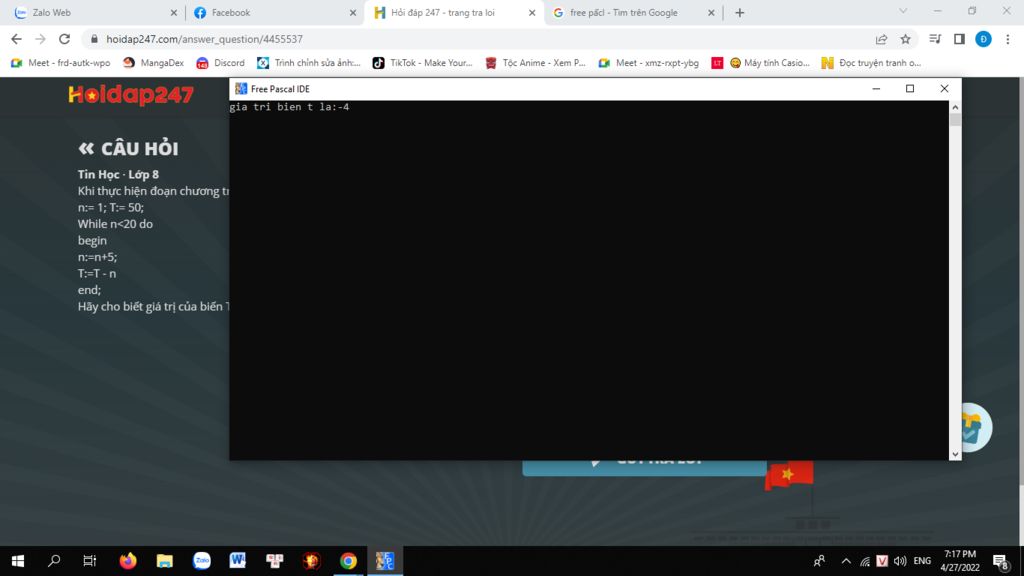The width and height of the screenshot is (1024, 576).
Task: Go forward in browser history
Action: (x=40, y=39)
